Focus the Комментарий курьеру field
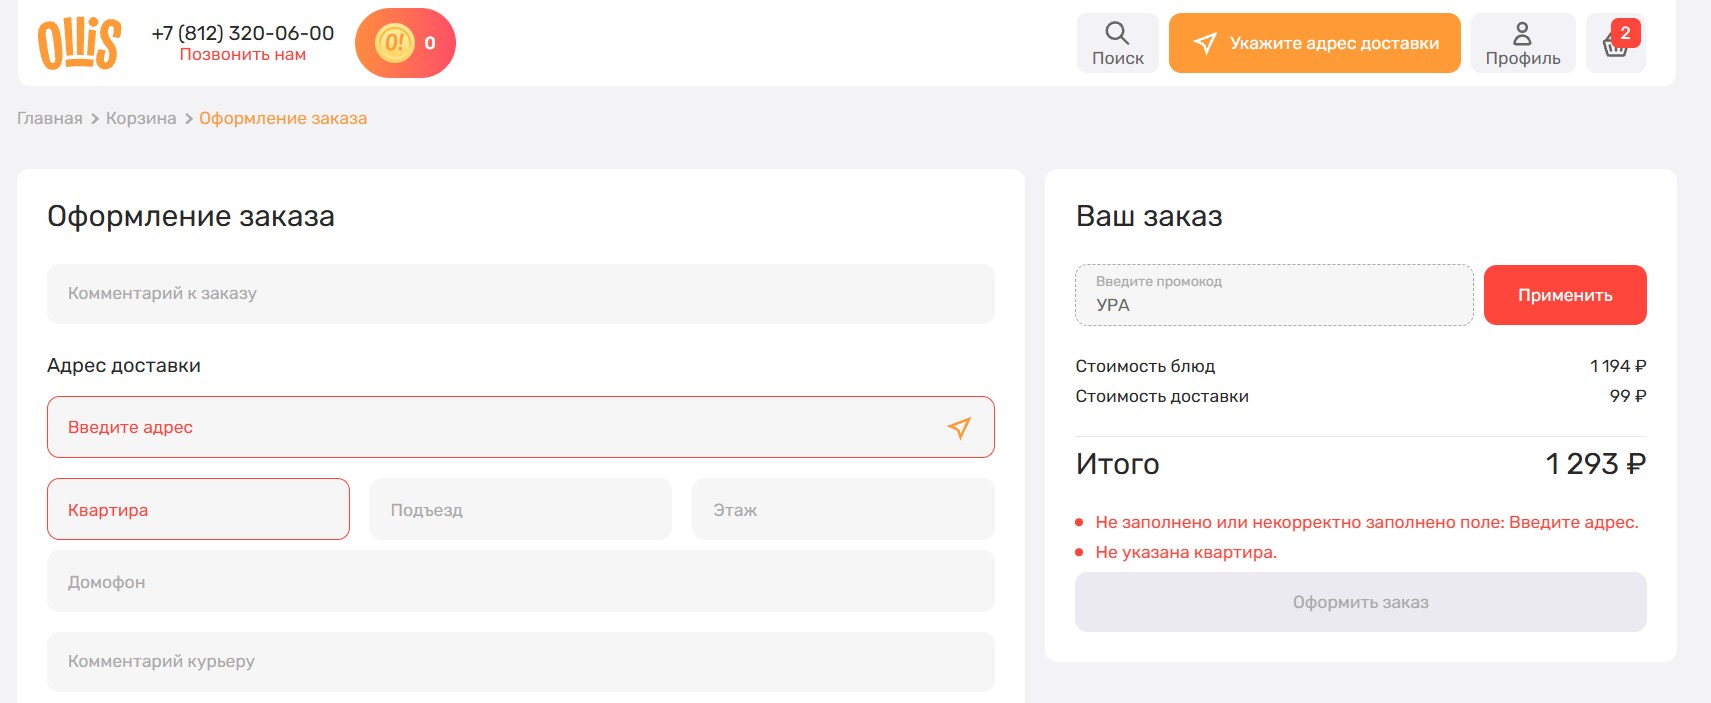Screen dimensions: 1711x703 tap(521, 661)
